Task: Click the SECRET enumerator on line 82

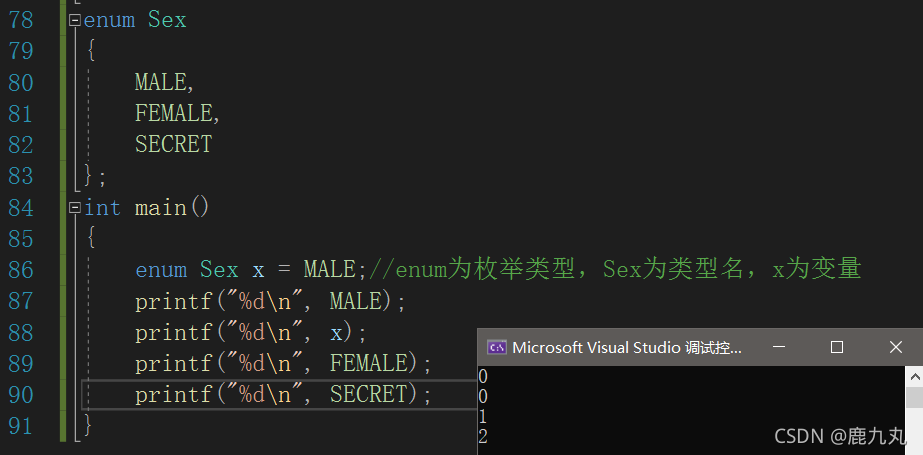Action: click(173, 145)
